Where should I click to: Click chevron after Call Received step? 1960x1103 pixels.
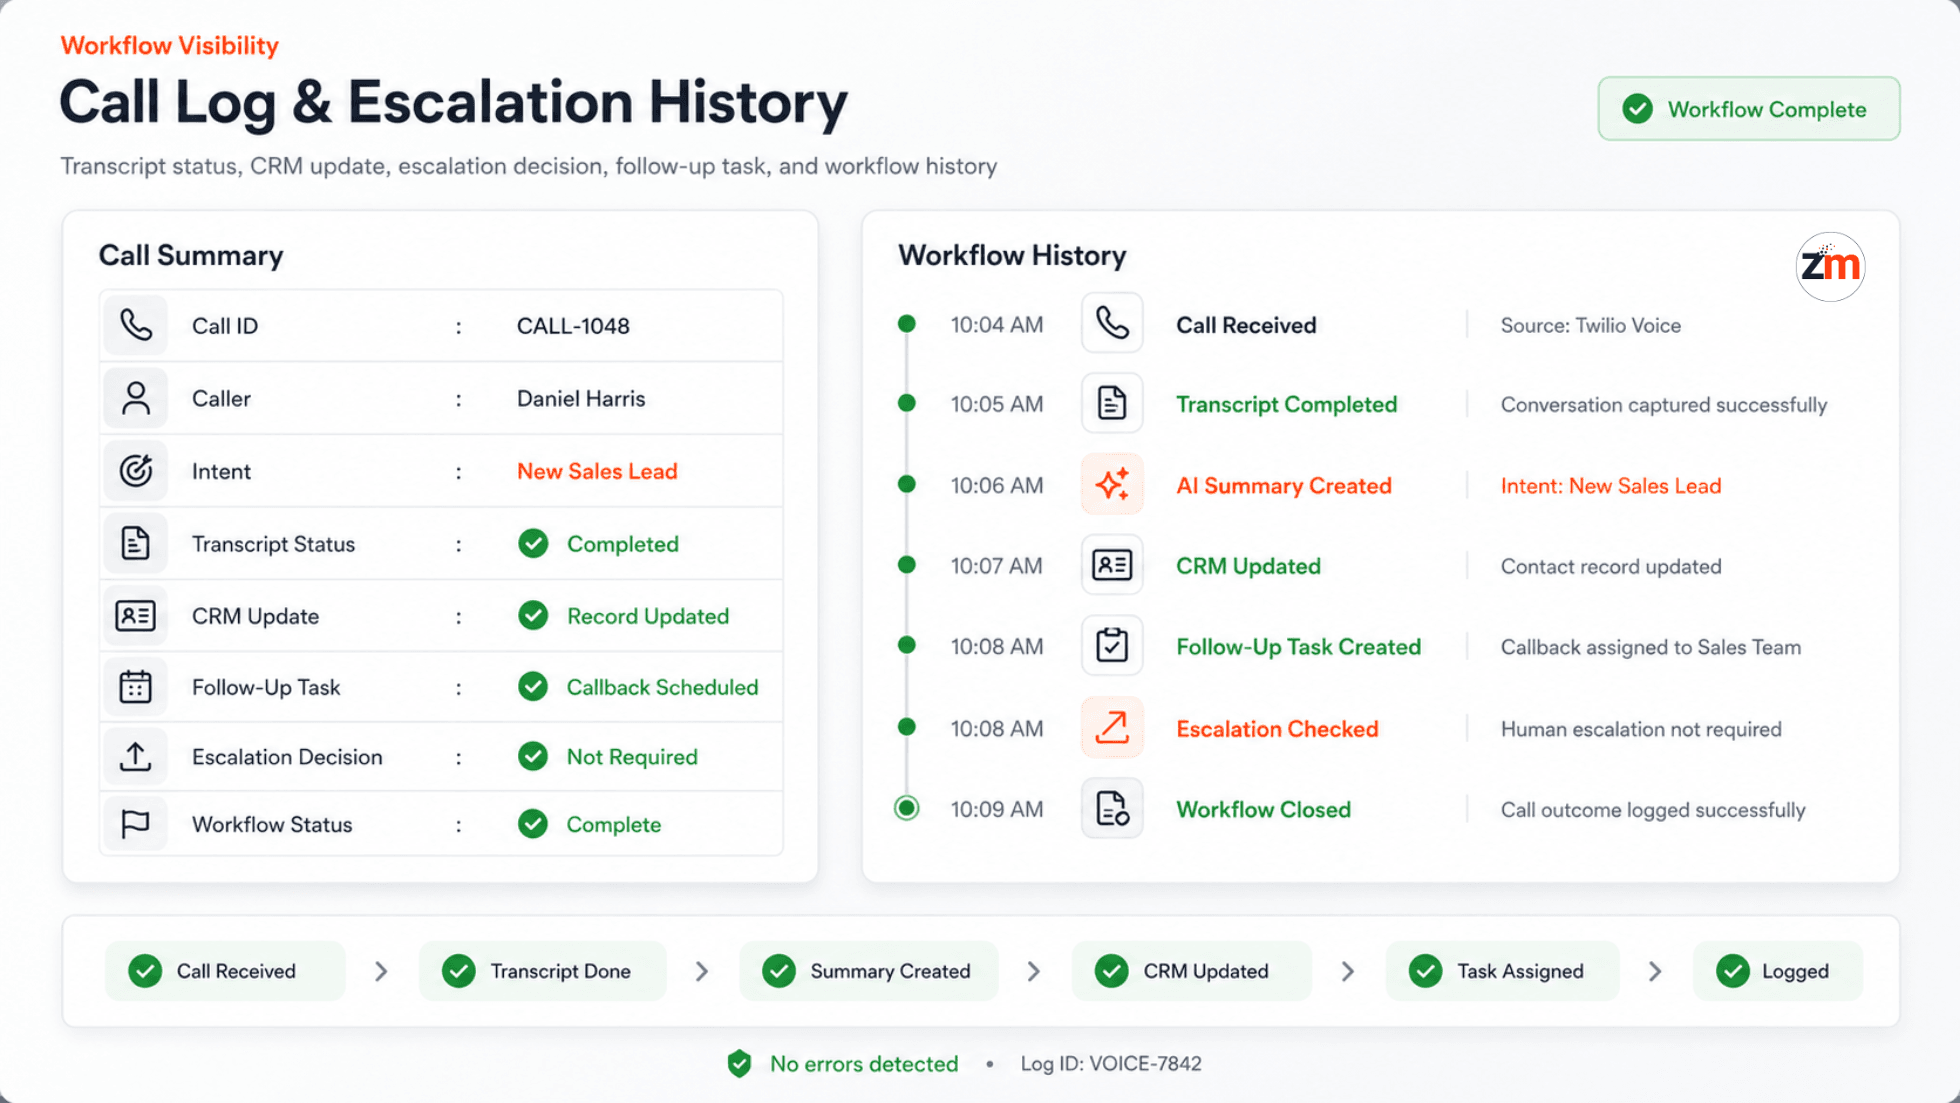[x=381, y=971]
